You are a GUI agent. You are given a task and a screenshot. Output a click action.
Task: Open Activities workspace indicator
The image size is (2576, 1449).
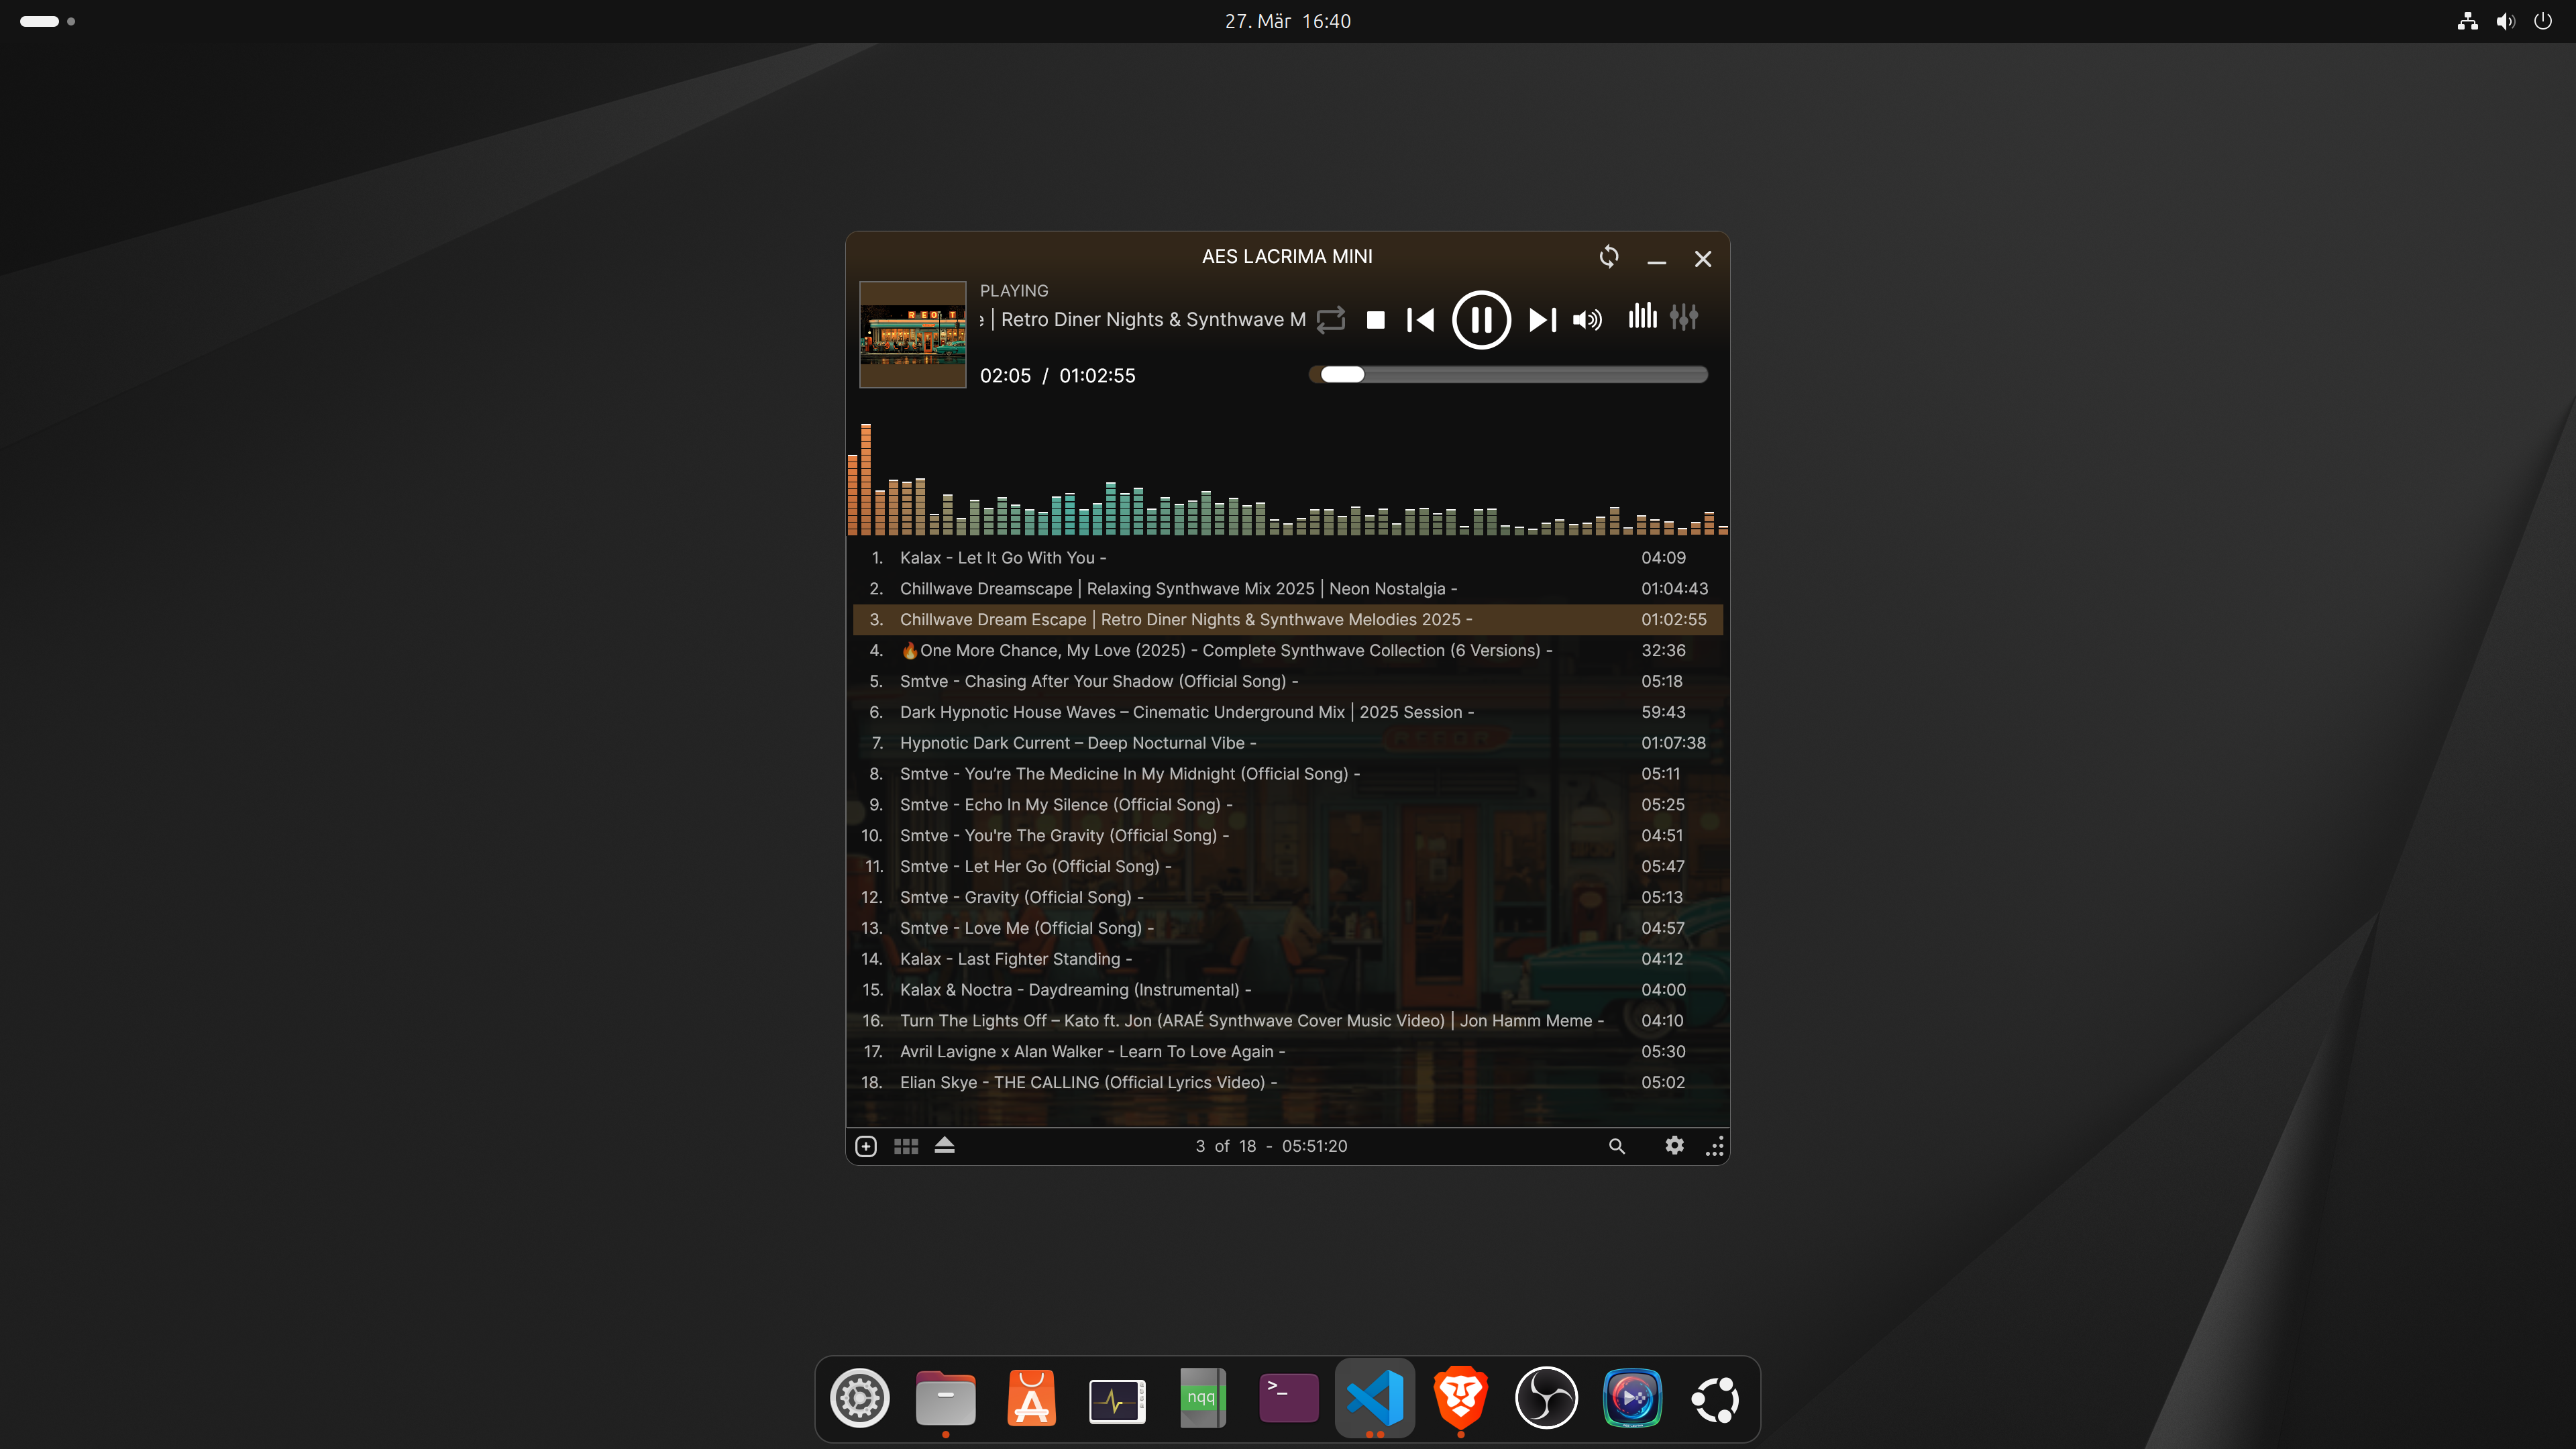47,21
